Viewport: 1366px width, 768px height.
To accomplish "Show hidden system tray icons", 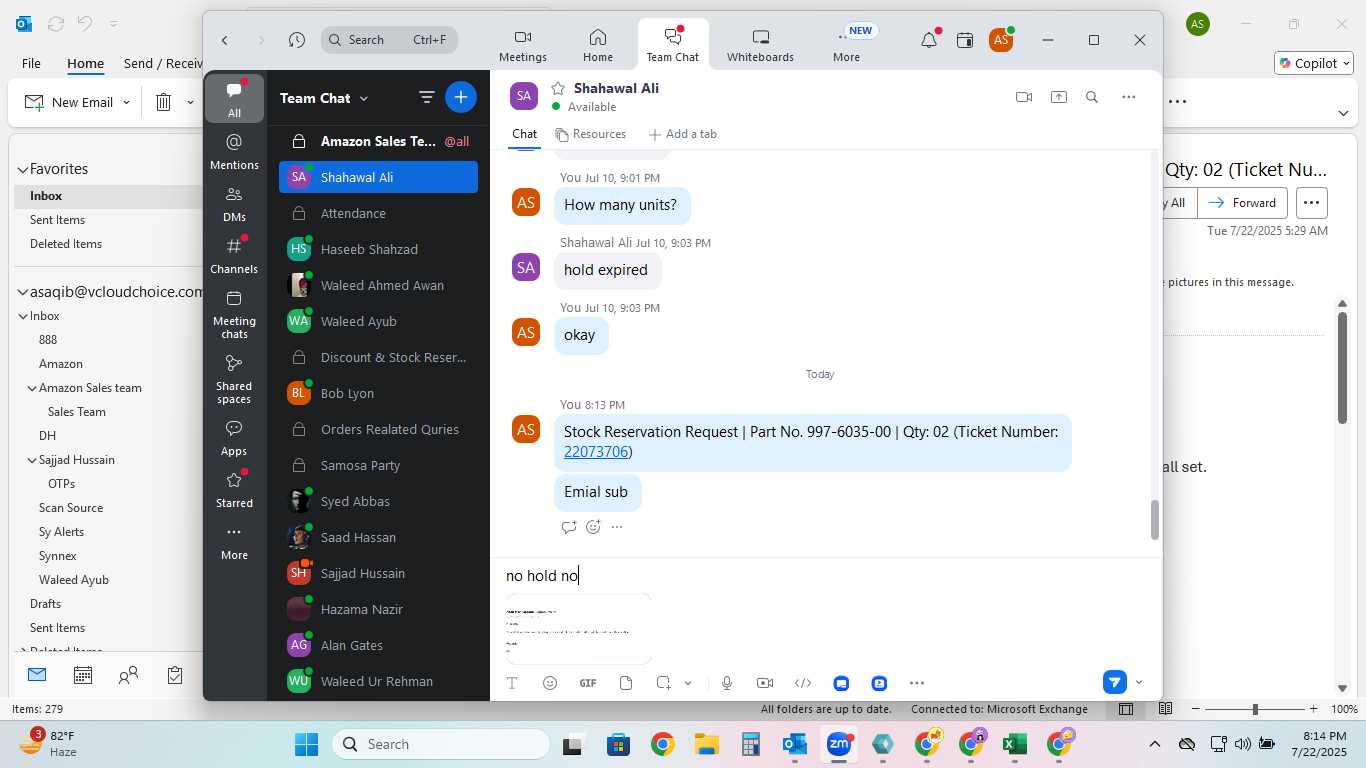I will pos(1154,744).
